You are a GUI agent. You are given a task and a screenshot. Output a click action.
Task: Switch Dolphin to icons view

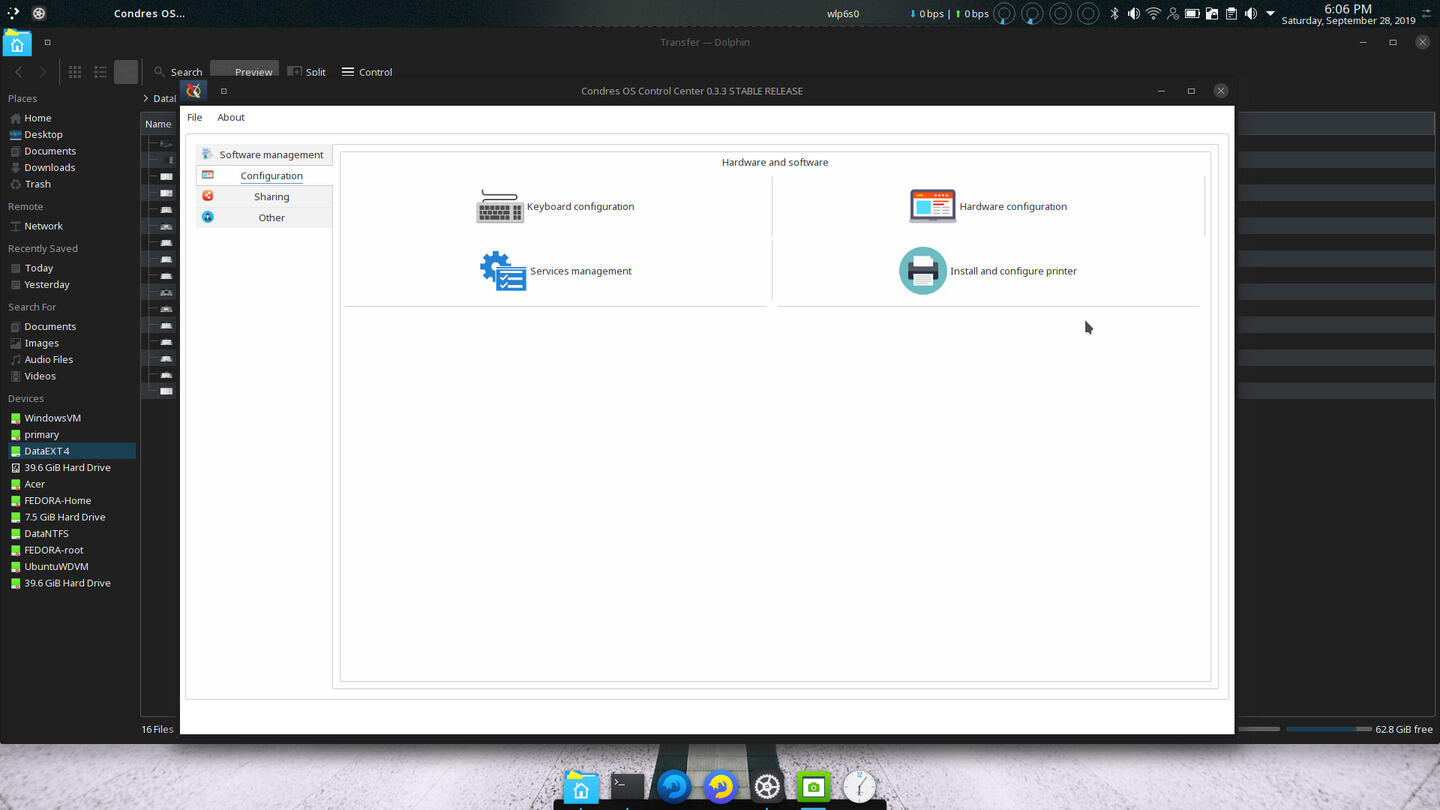pyautogui.click(x=75, y=72)
